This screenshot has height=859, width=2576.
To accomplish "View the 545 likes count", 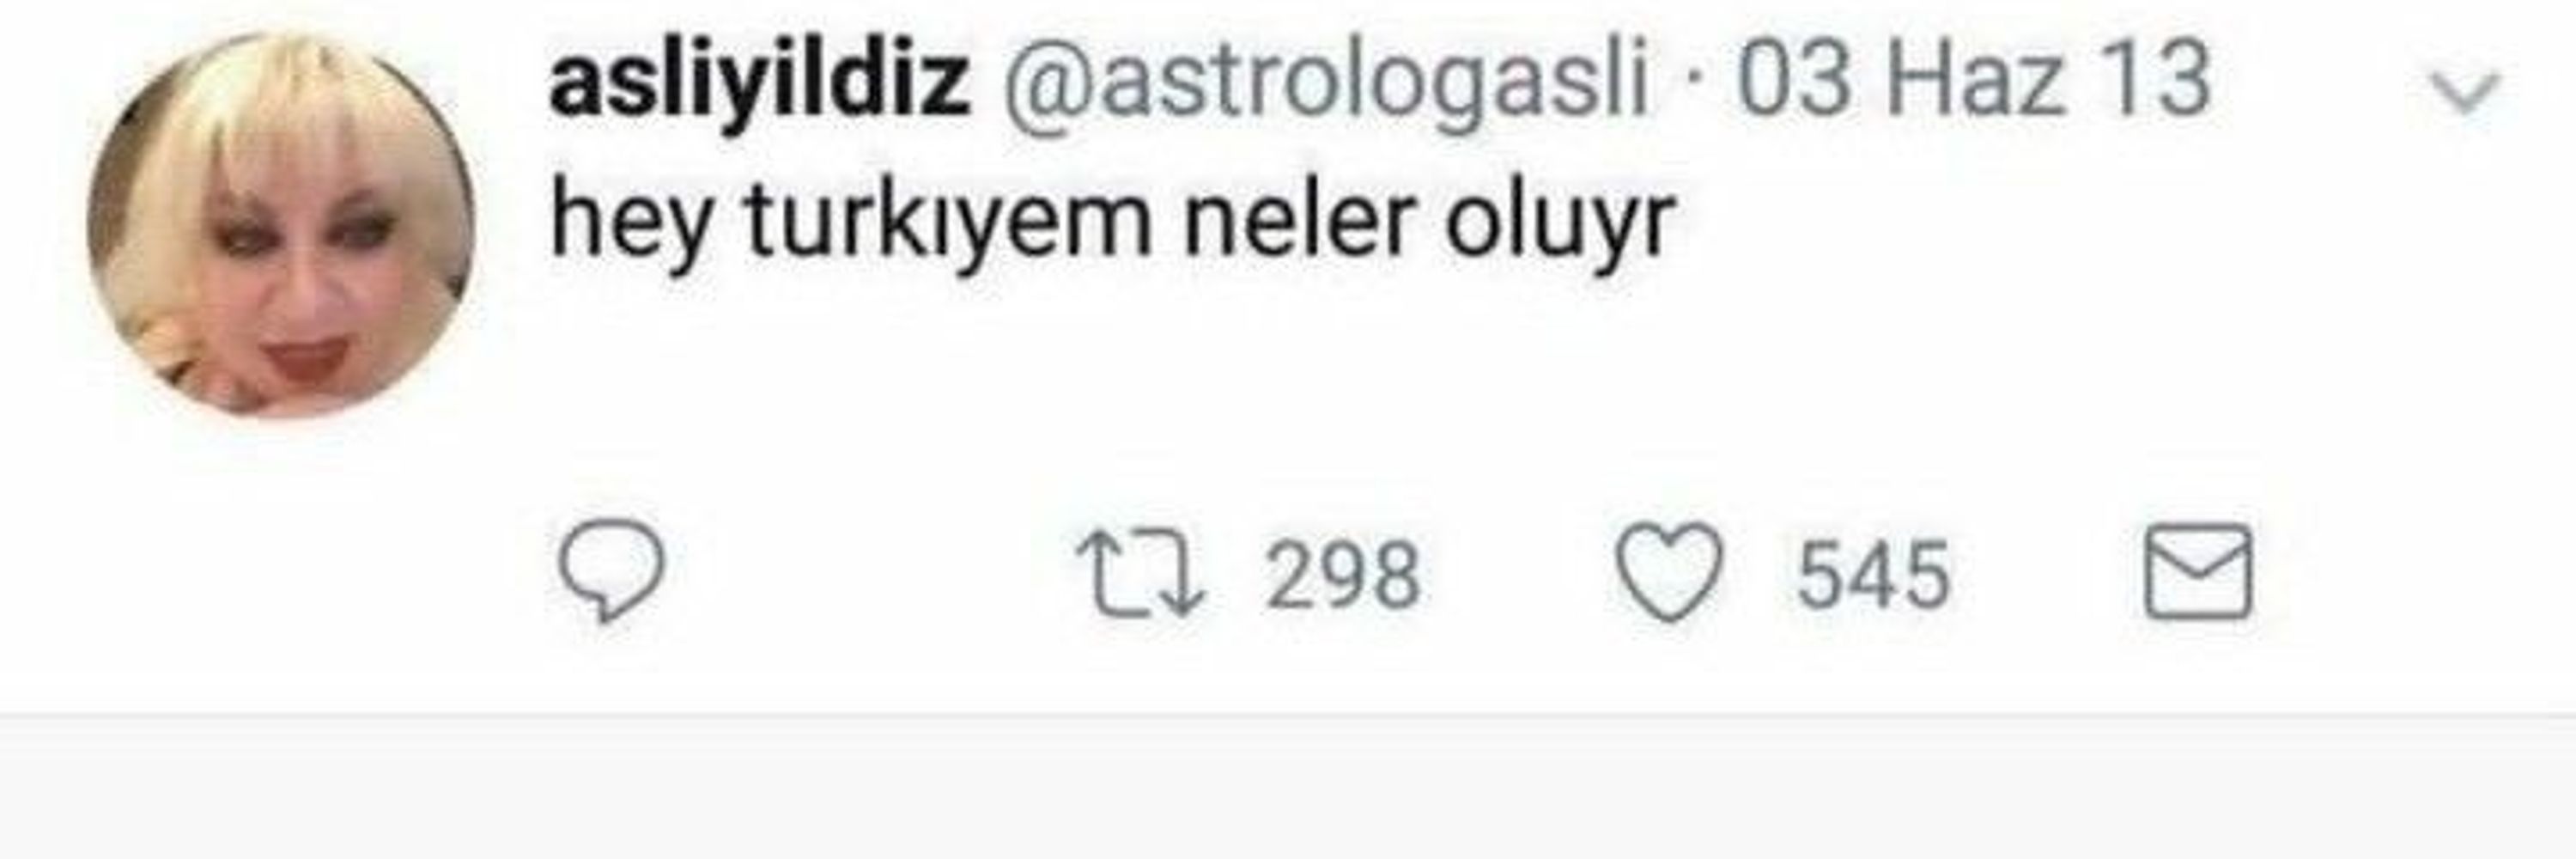I will 1873,575.
